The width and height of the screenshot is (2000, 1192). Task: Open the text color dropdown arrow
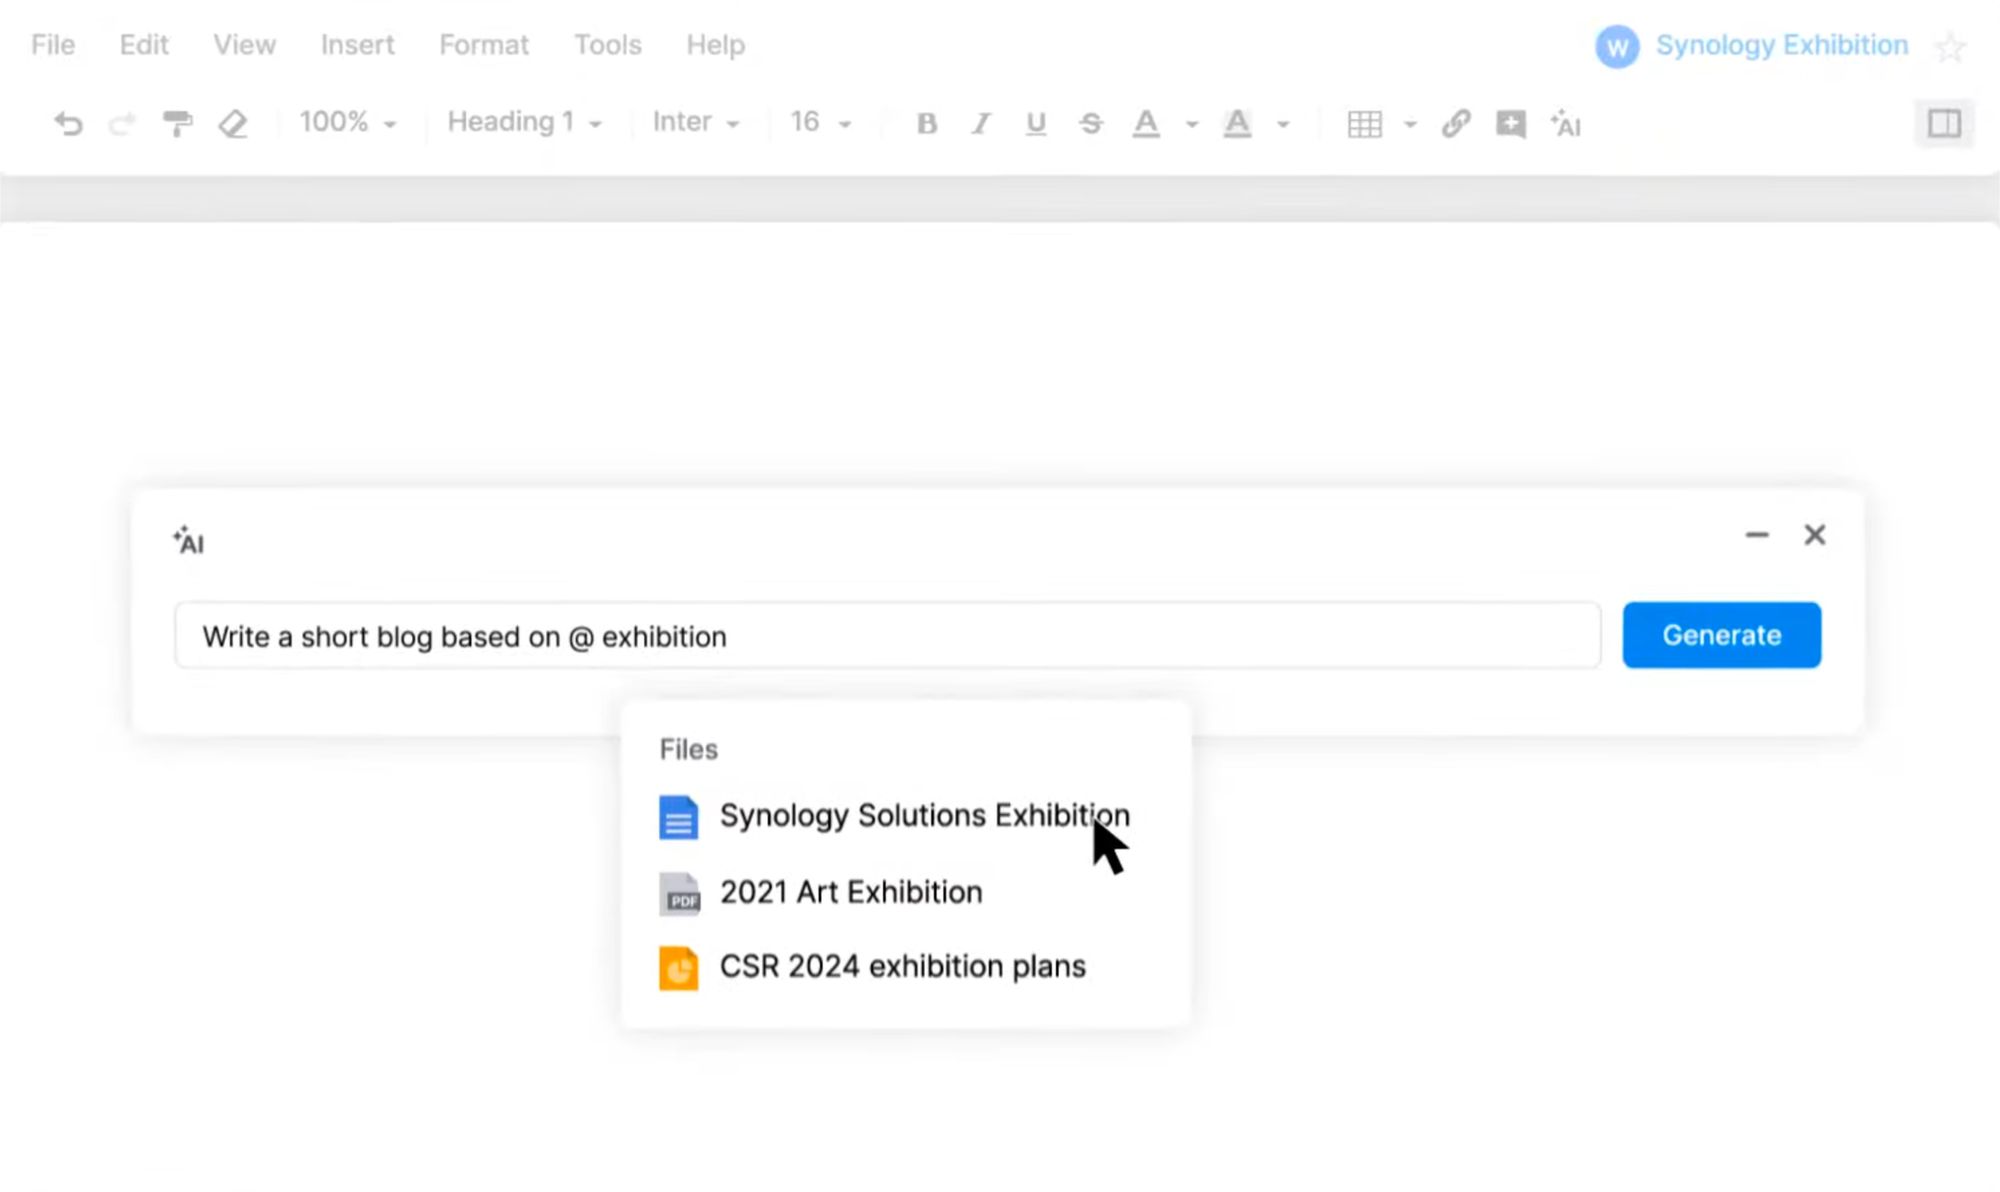tap(1191, 125)
